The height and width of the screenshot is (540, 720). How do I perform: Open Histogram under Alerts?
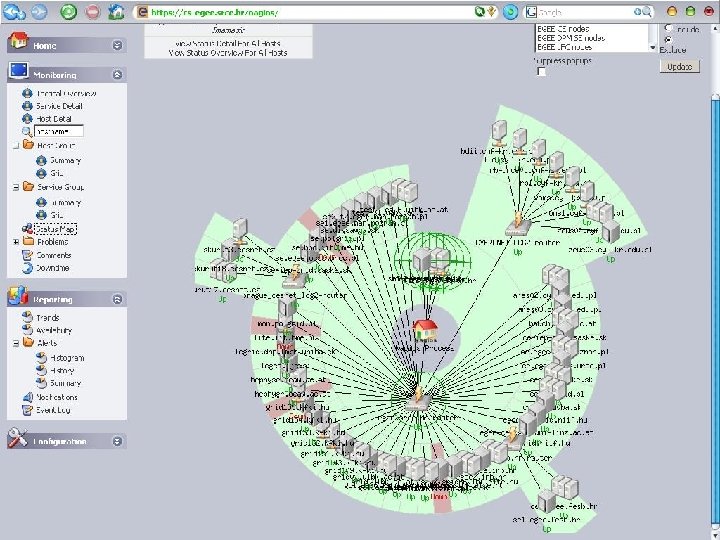click(67, 358)
